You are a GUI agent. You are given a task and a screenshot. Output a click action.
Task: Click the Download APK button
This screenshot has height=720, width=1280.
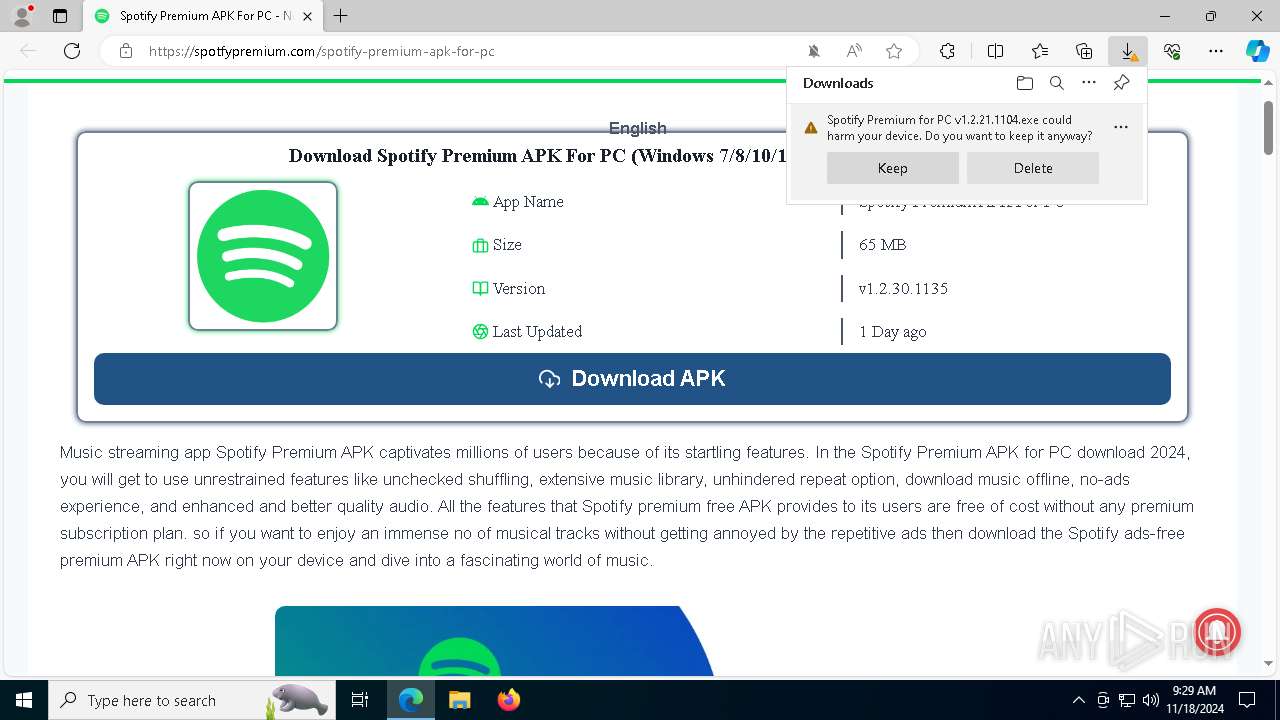tap(632, 379)
